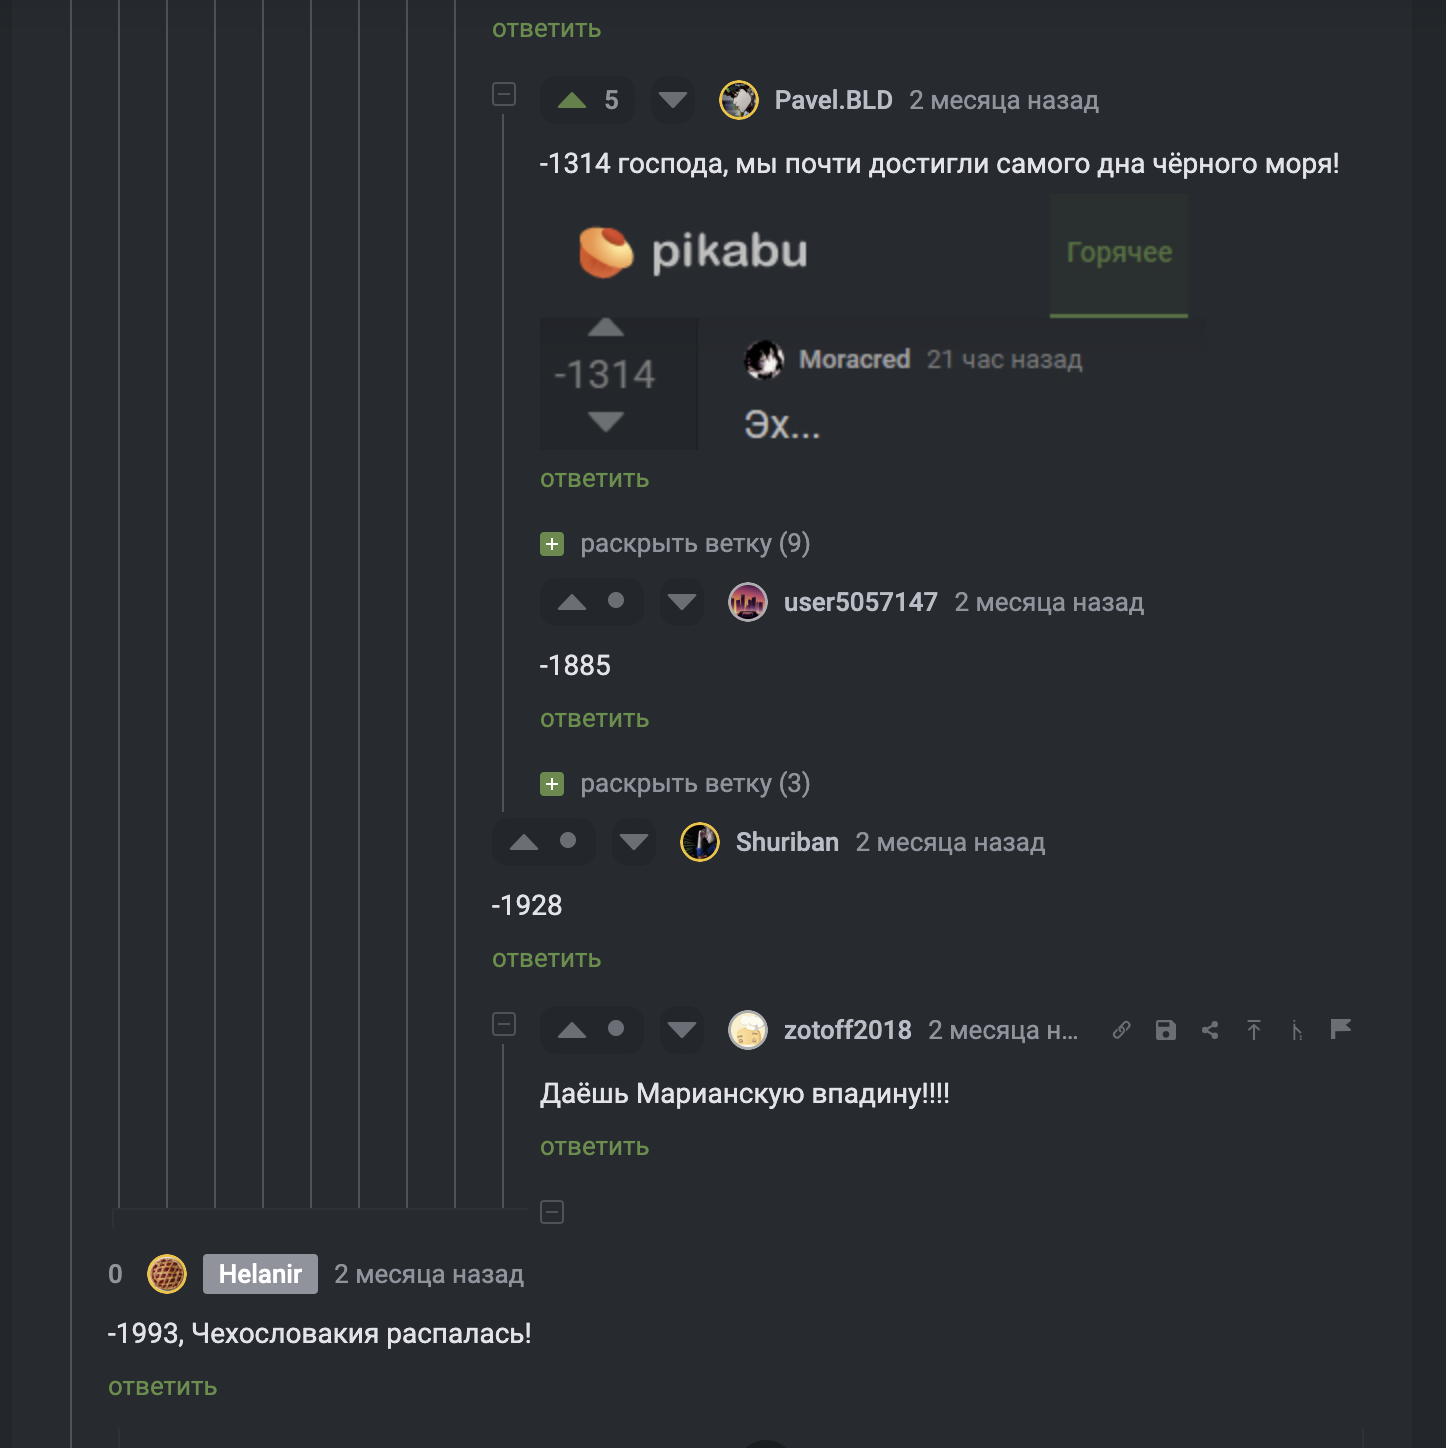Report zotoff2018's comment with flag icon

(1341, 1029)
